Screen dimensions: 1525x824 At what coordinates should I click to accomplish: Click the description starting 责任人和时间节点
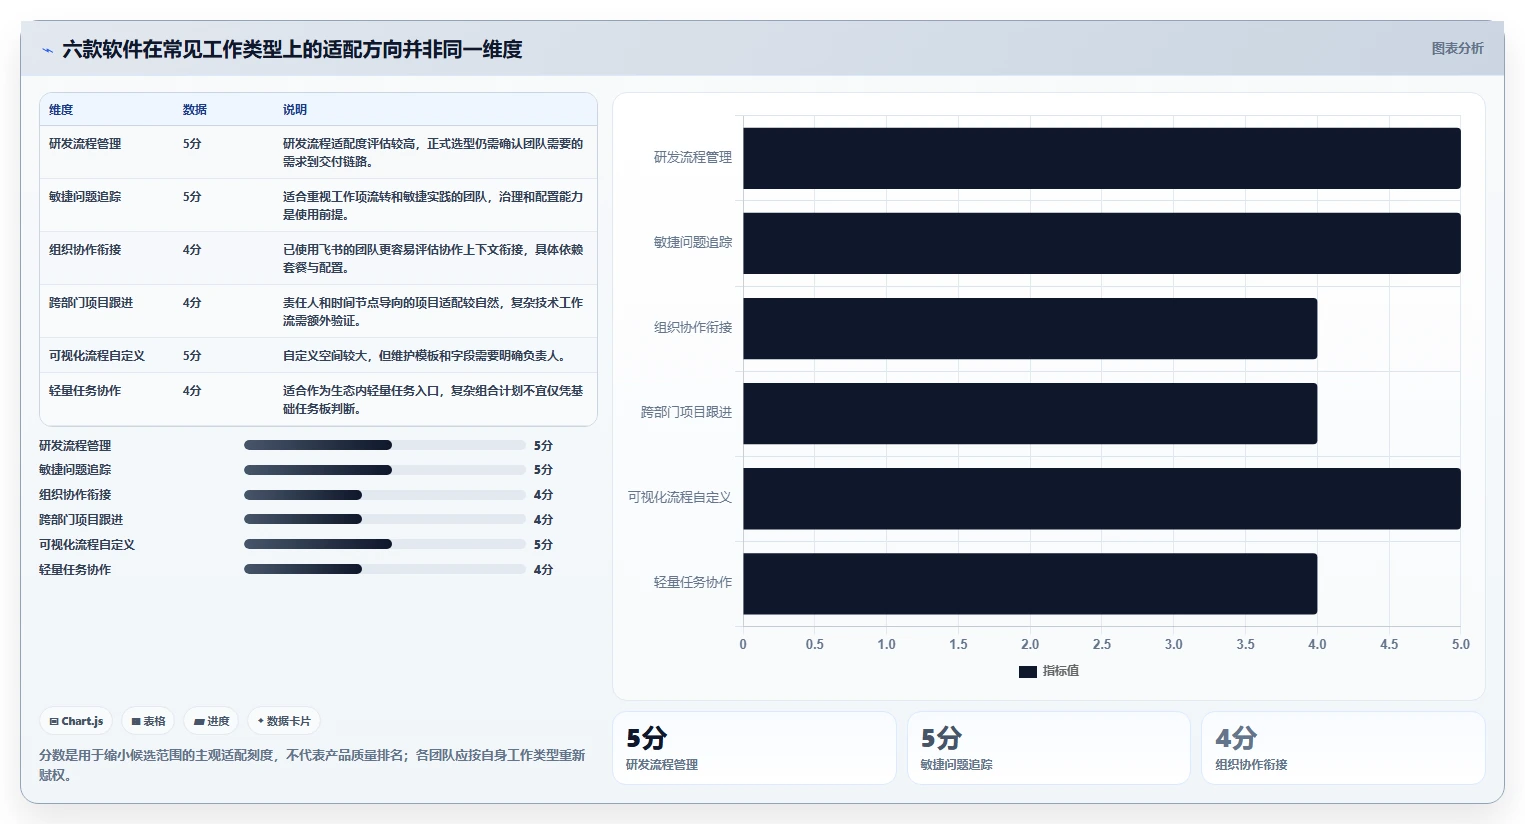point(433,311)
